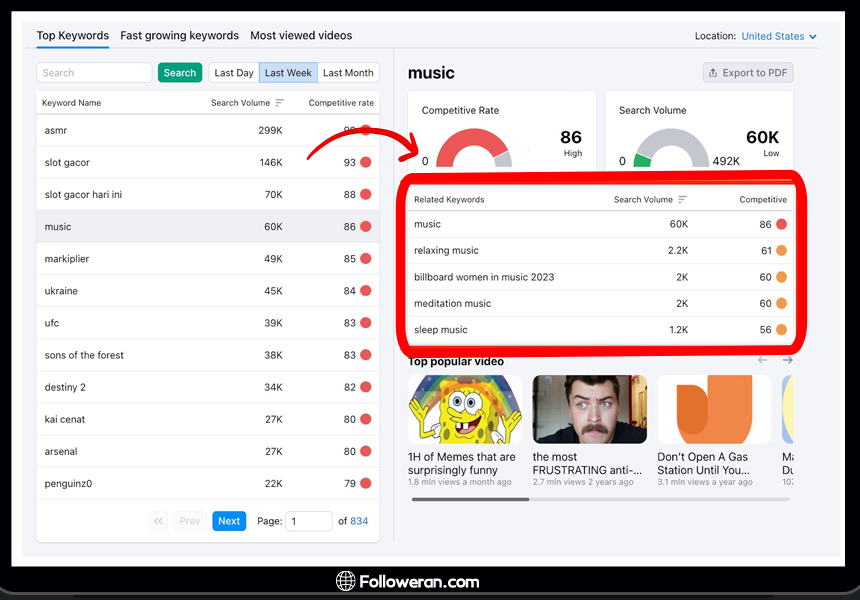Click the previous arrow above popular videos
Screen dimensions: 860x600
(763, 360)
